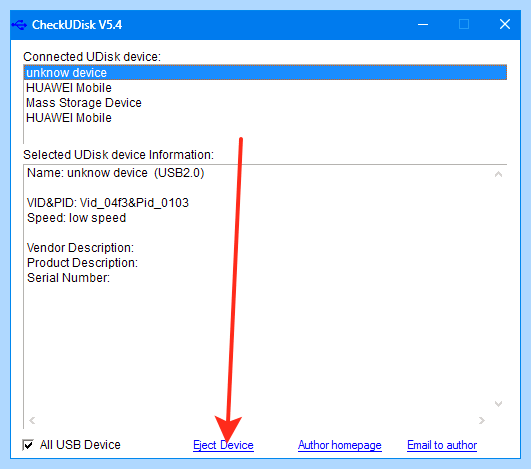Click the 'Vendor Description:' line
Image resolution: width=531 pixels, height=469 pixels.
[x=80, y=248]
